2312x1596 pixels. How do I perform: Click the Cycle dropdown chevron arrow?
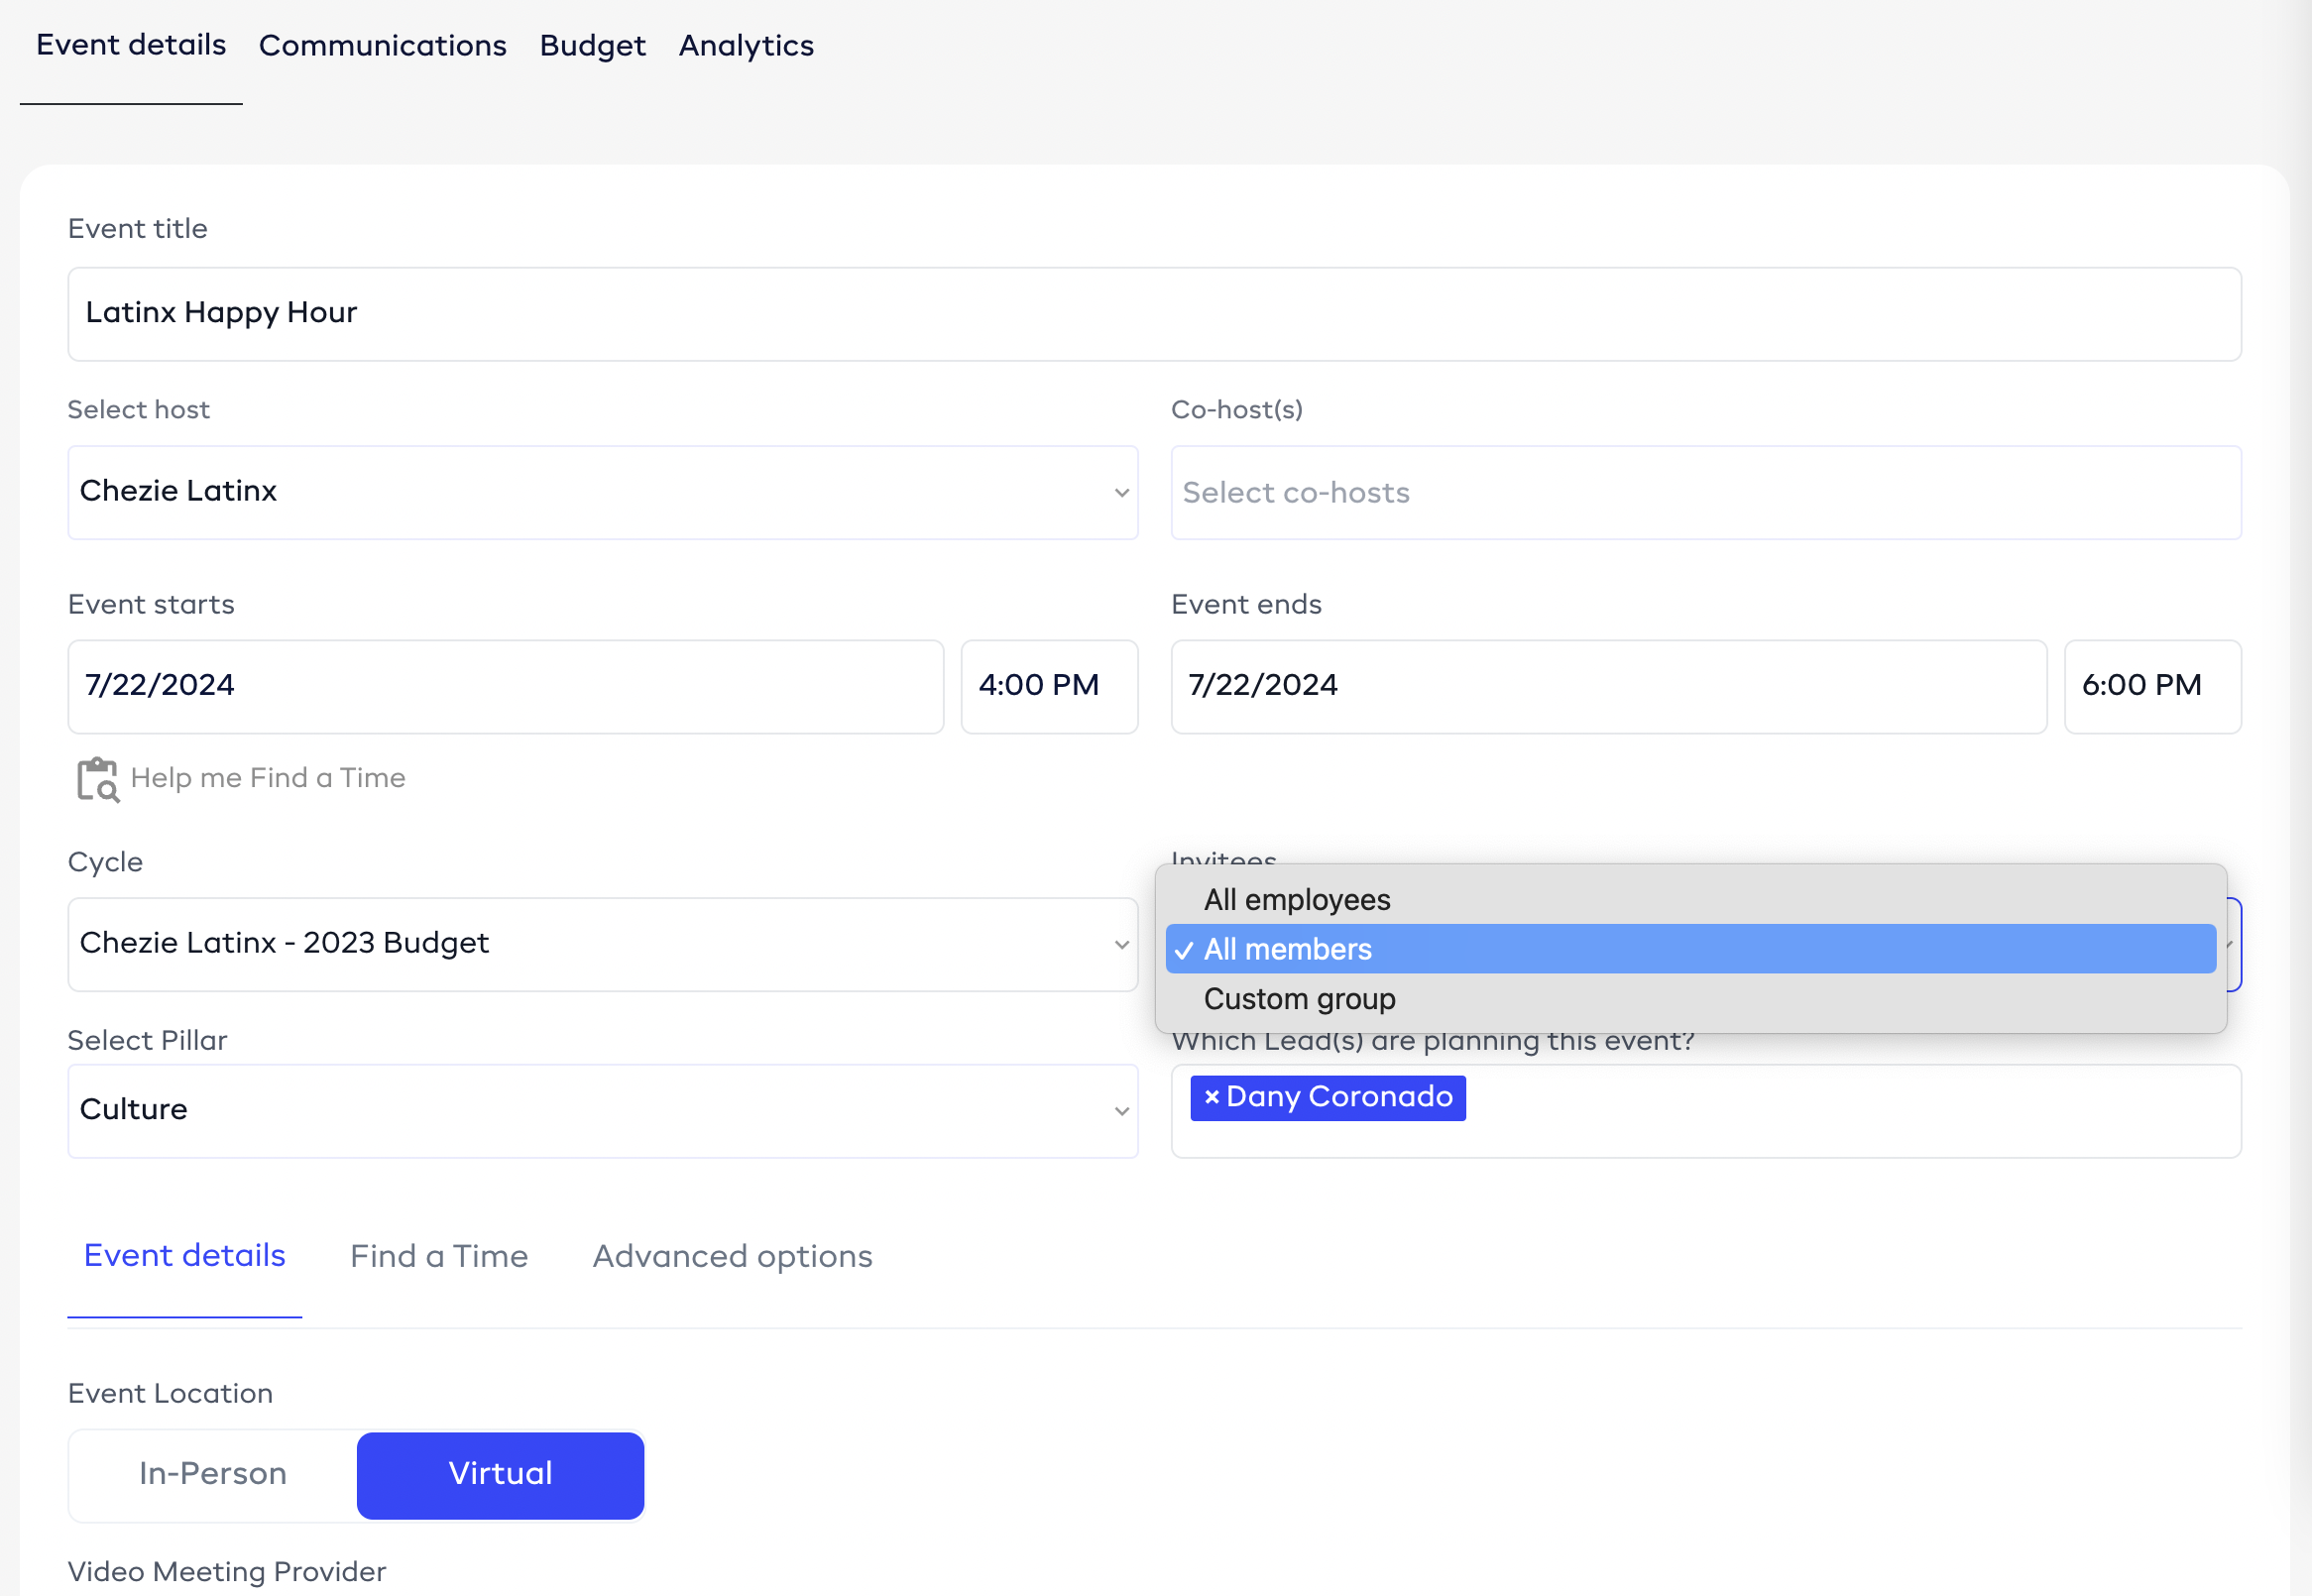pyautogui.click(x=1121, y=945)
